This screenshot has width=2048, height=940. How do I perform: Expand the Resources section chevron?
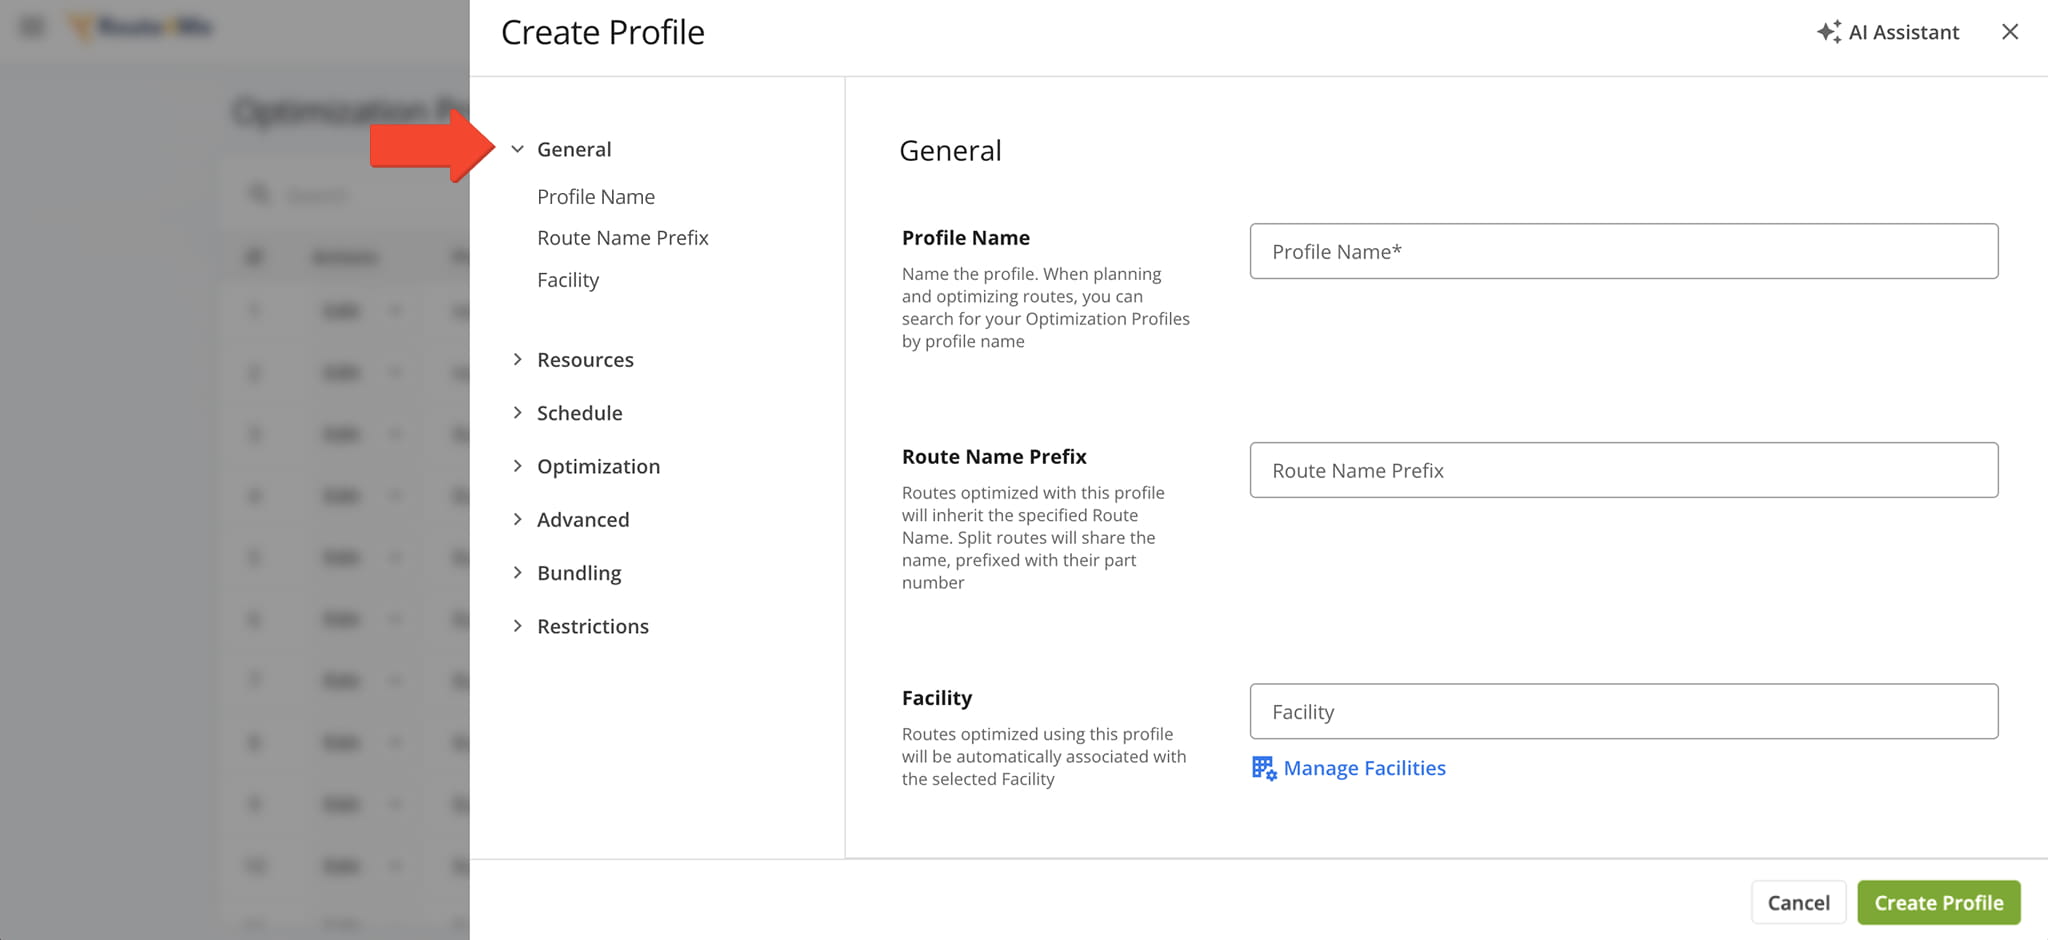coord(517,359)
